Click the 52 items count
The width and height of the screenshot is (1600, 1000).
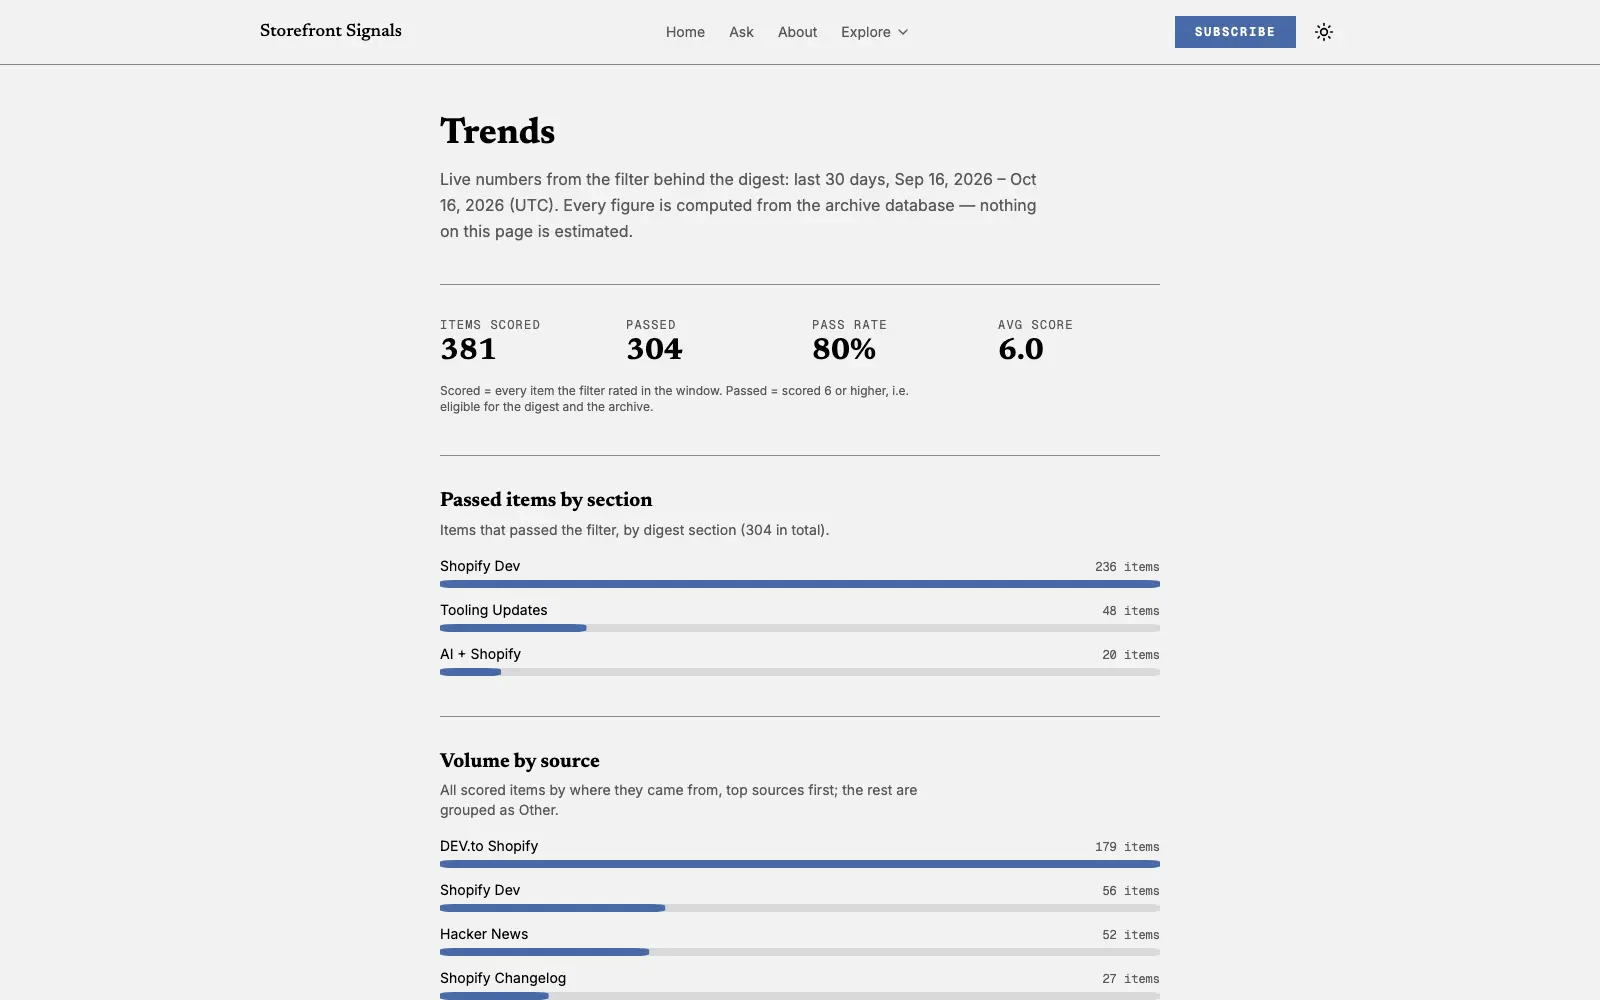coord(1131,935)
